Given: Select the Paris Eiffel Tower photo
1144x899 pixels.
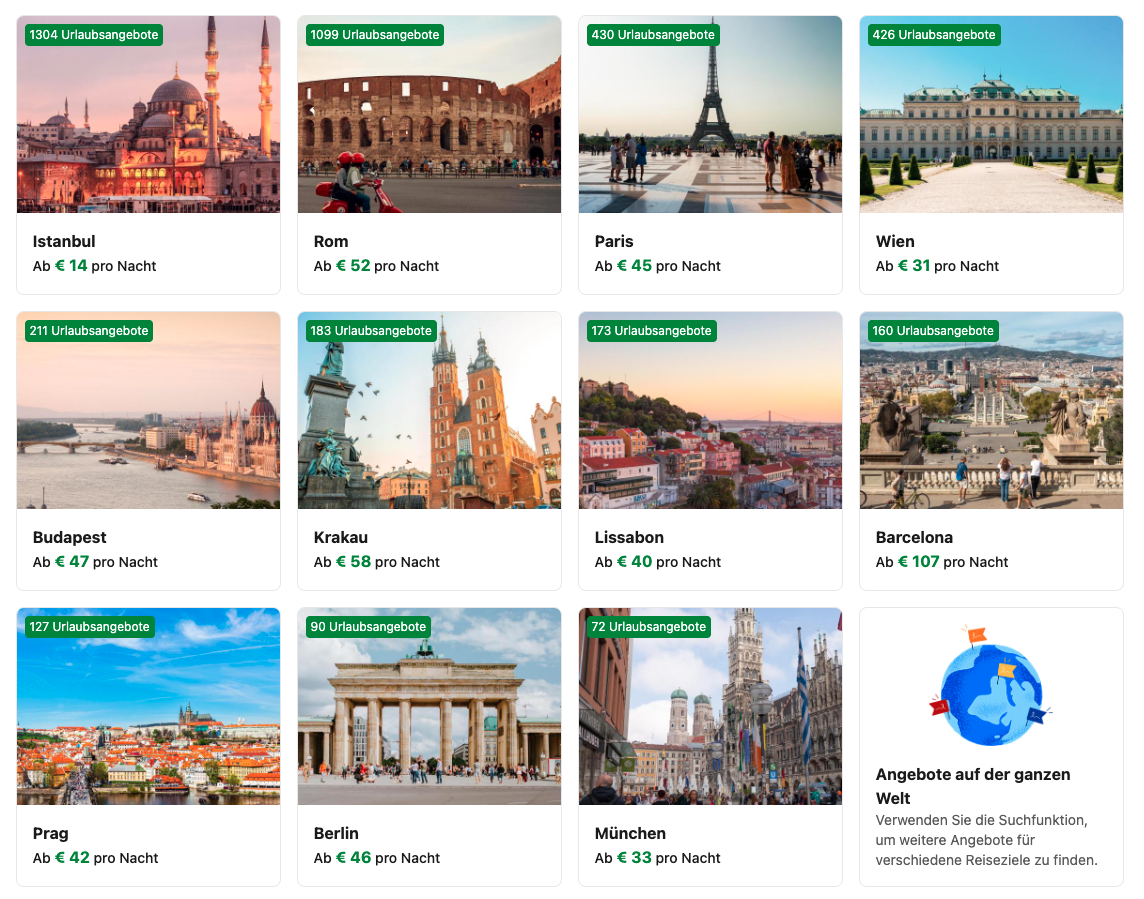Looking at the screenshot, I should [x=710, y=115].
